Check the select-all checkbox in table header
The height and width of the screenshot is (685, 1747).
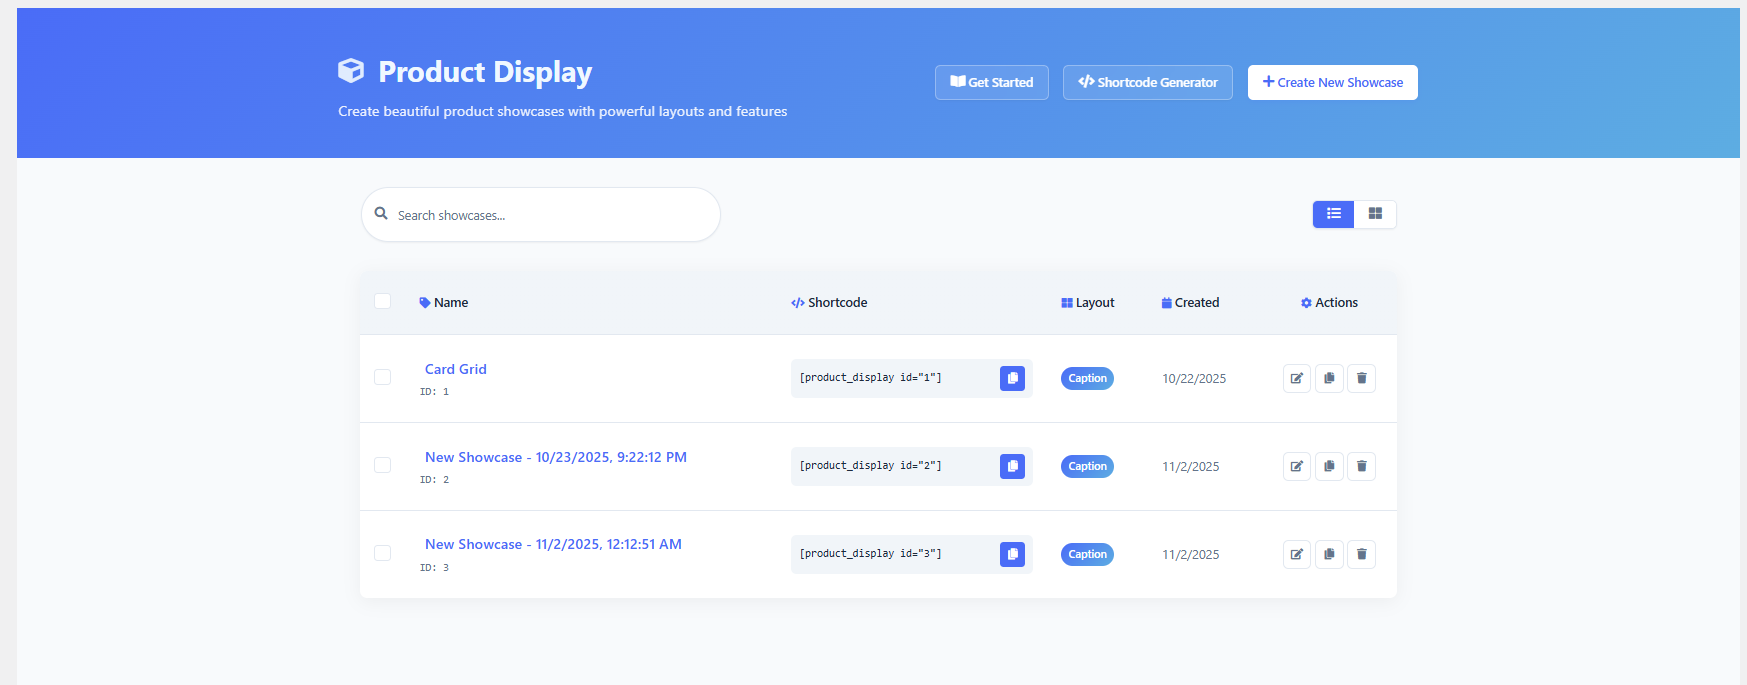pos(382,301)
